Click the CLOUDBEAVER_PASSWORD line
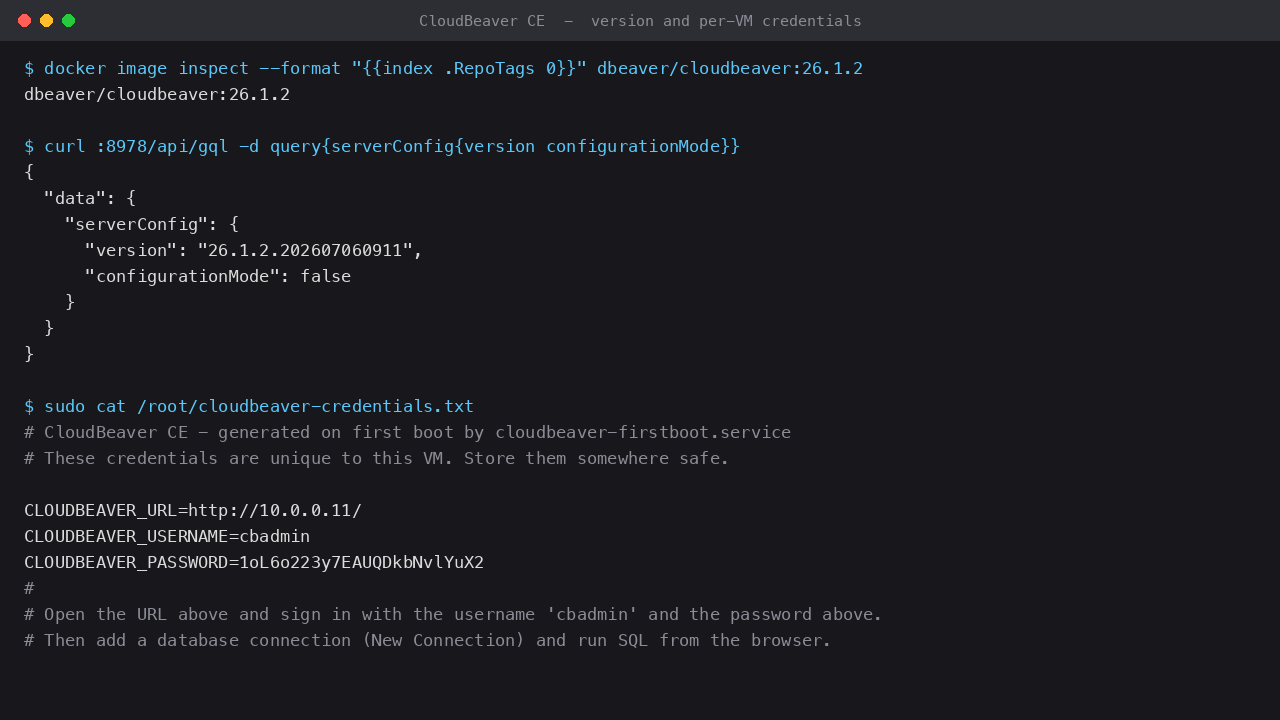 (254, 562)
